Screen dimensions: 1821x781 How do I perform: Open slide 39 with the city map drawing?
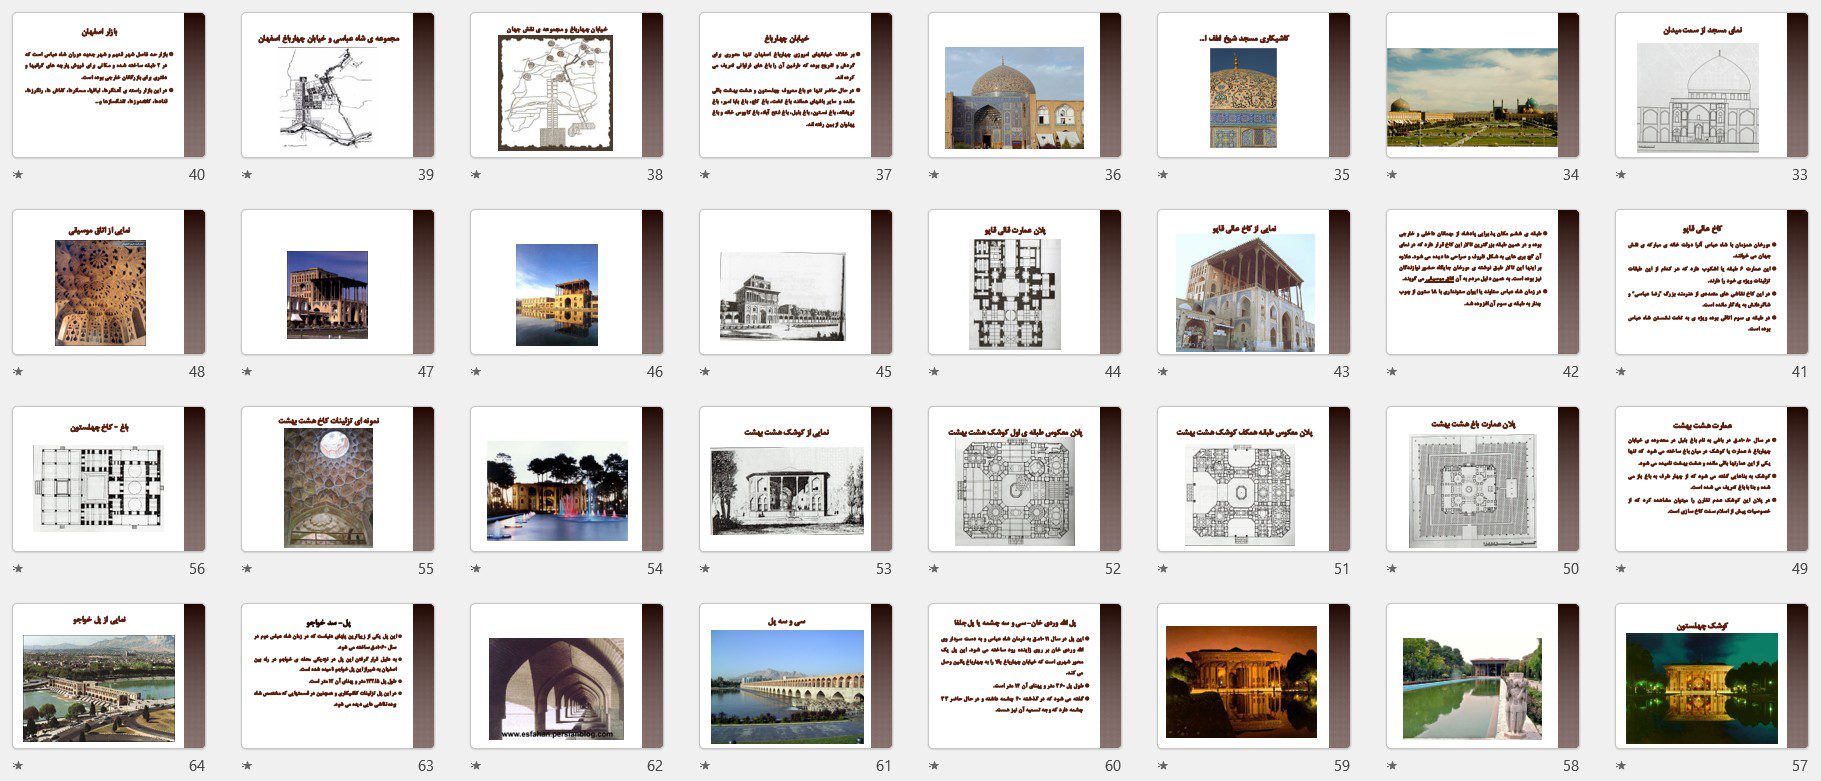(337, 85)
